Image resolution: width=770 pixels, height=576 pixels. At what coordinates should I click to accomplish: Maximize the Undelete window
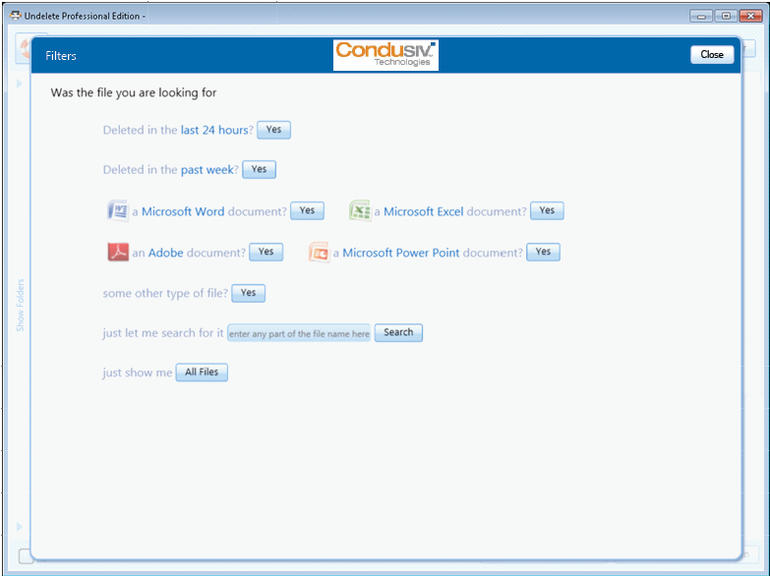click(x=726, y=16)
